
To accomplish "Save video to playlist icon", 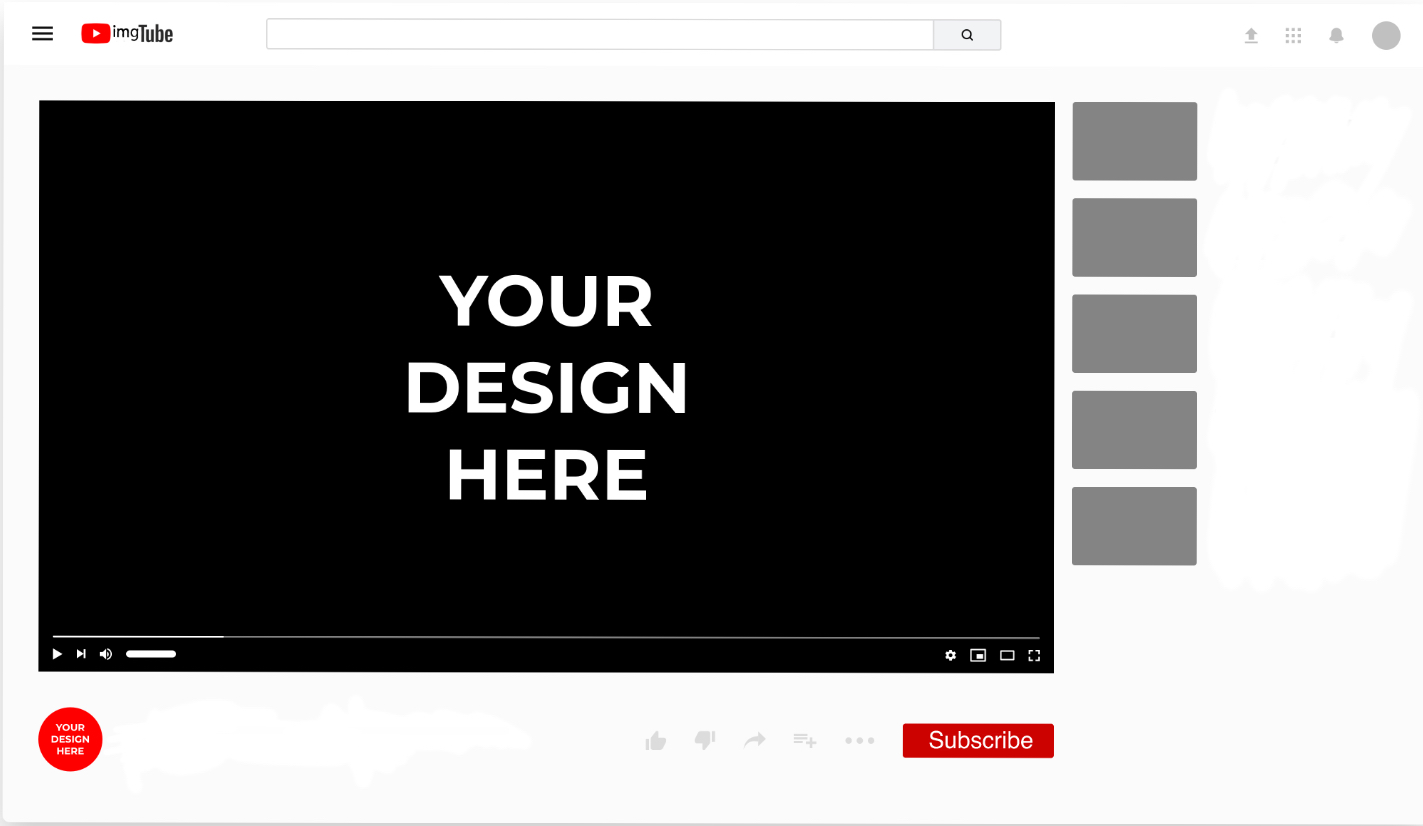I will [805, 740].
